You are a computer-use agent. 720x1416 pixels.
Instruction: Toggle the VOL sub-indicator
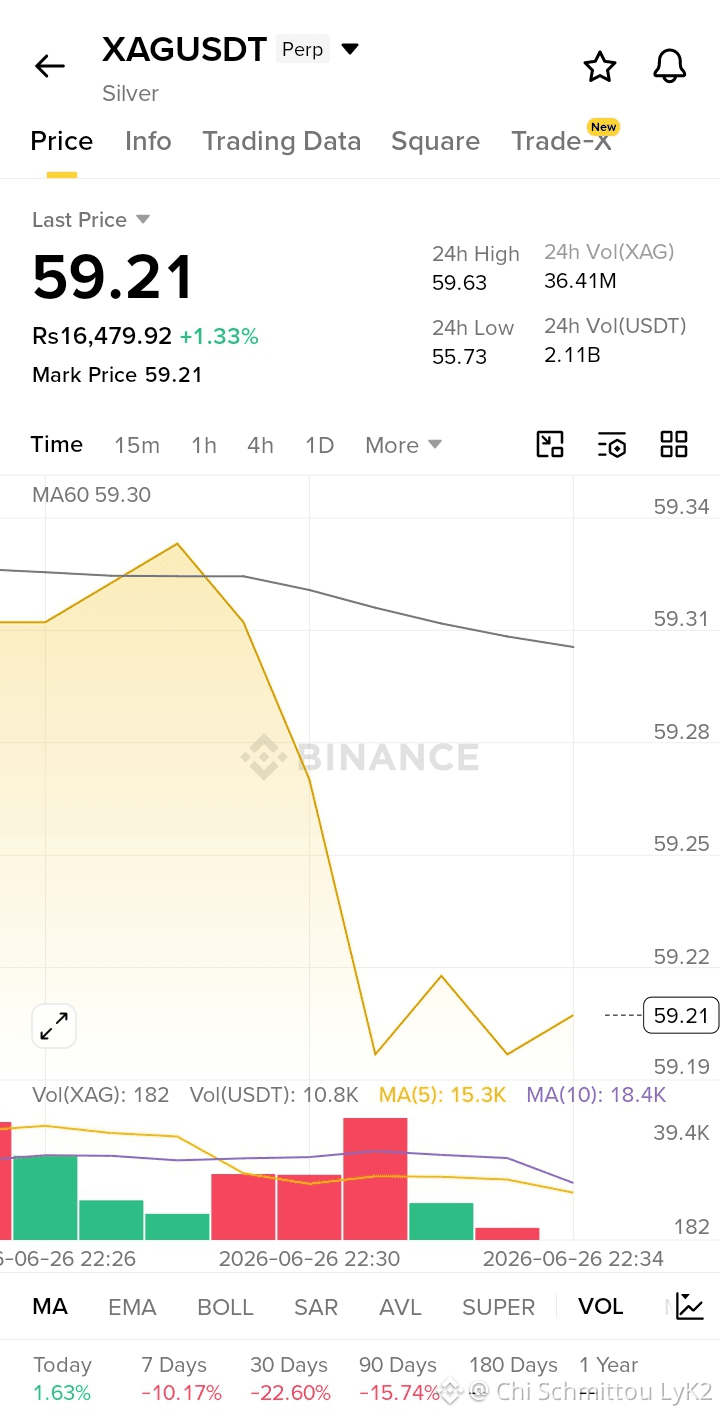[x=600, y=1307]
